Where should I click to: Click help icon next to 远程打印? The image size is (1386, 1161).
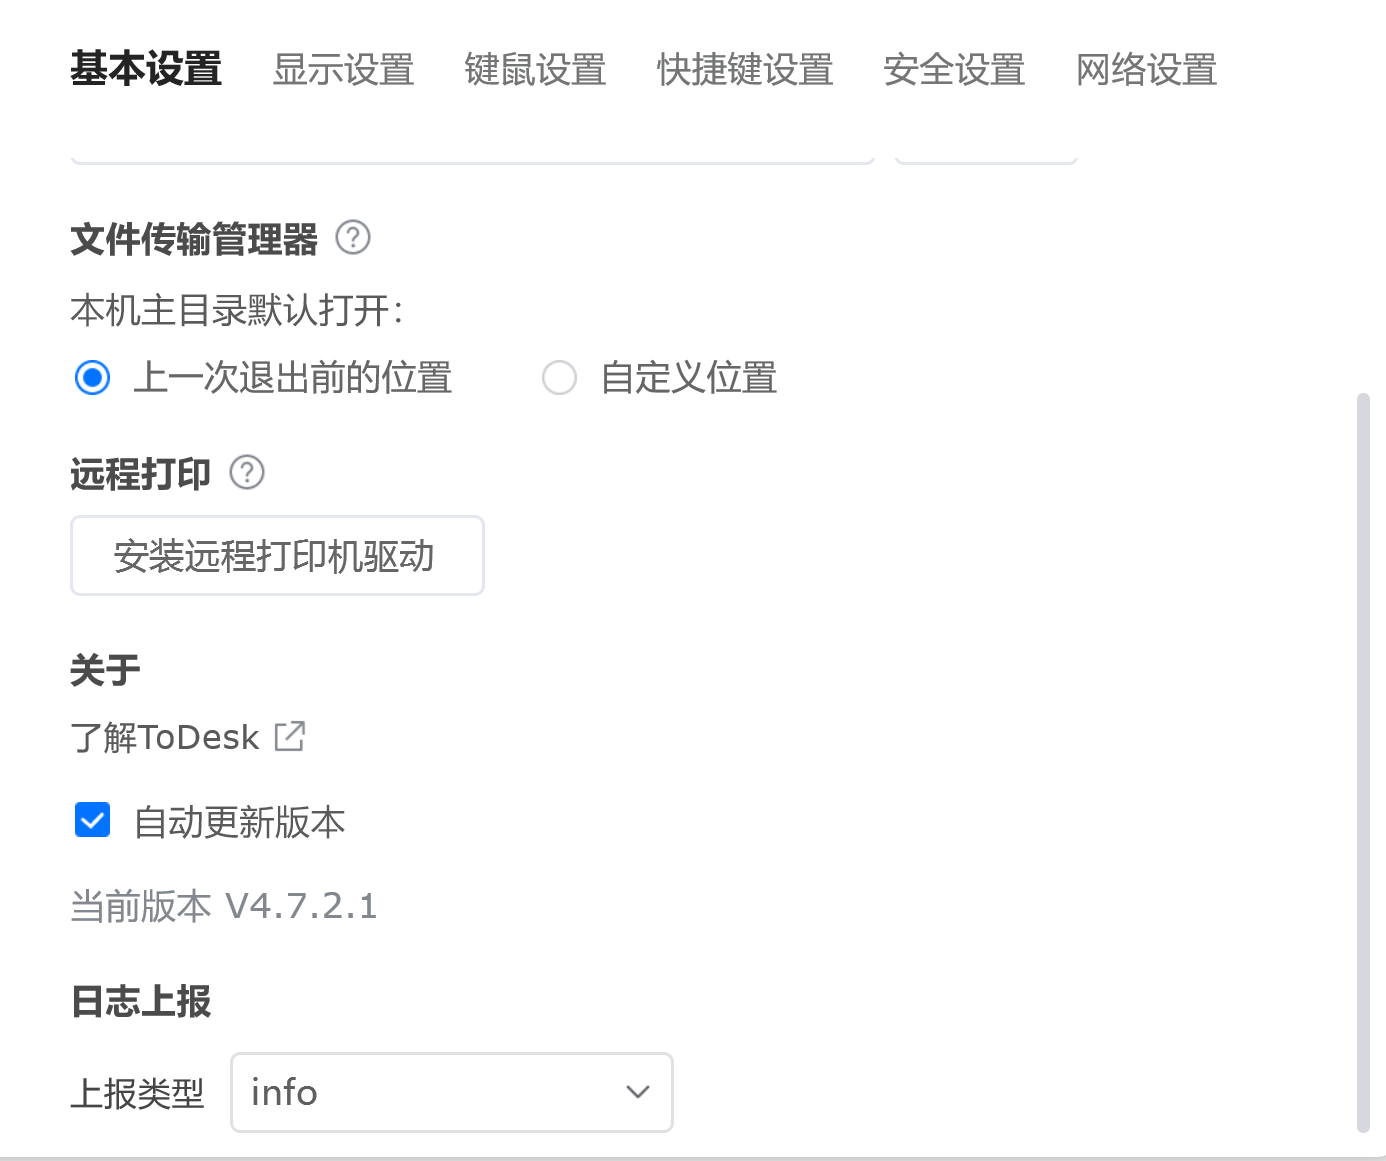(247, 472)
